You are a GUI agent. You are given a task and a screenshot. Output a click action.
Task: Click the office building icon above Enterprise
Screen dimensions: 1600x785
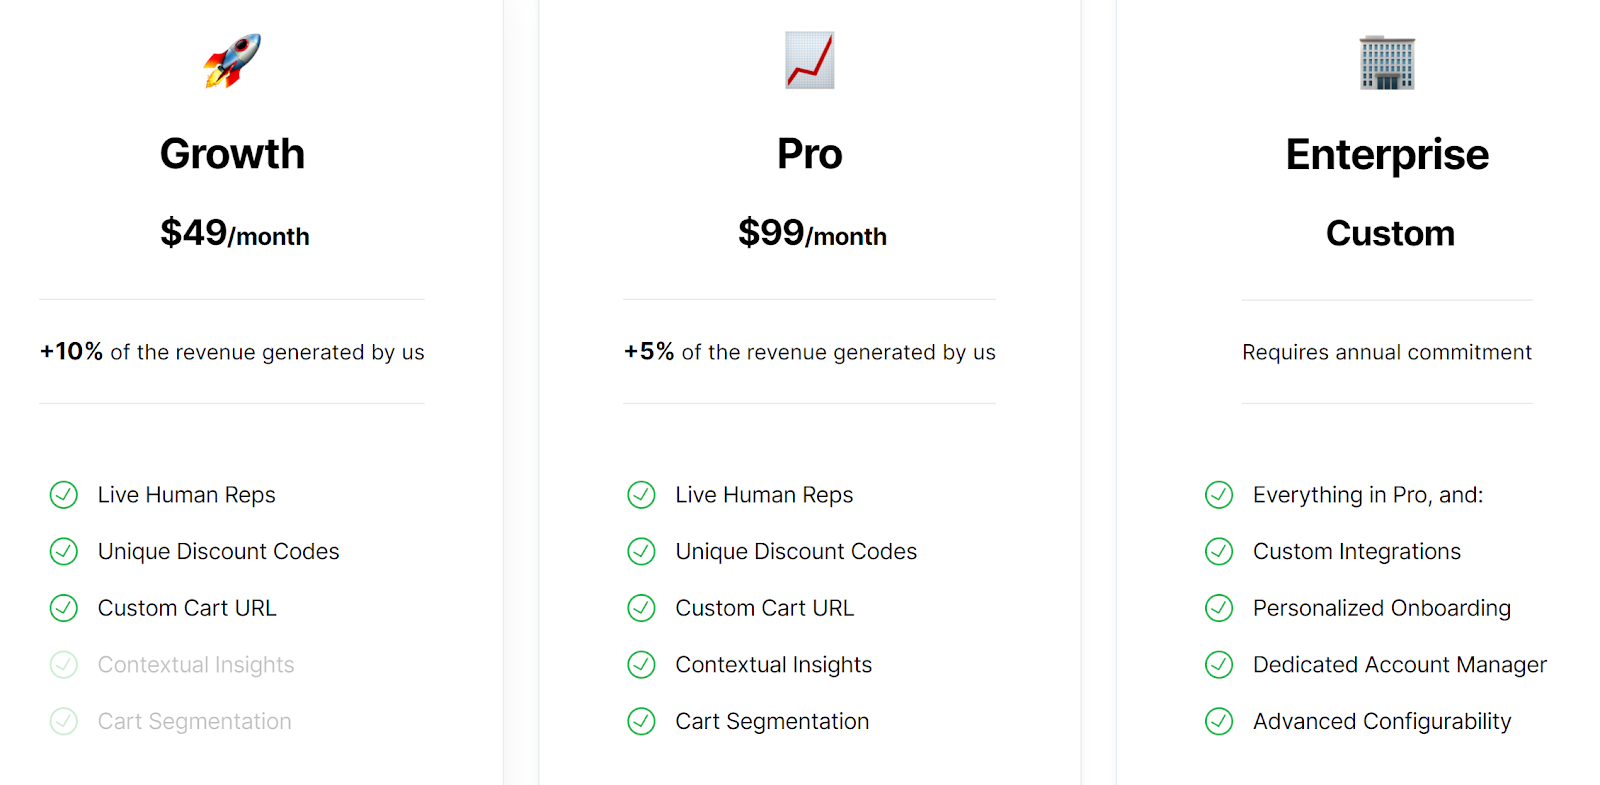[1387, 62]
